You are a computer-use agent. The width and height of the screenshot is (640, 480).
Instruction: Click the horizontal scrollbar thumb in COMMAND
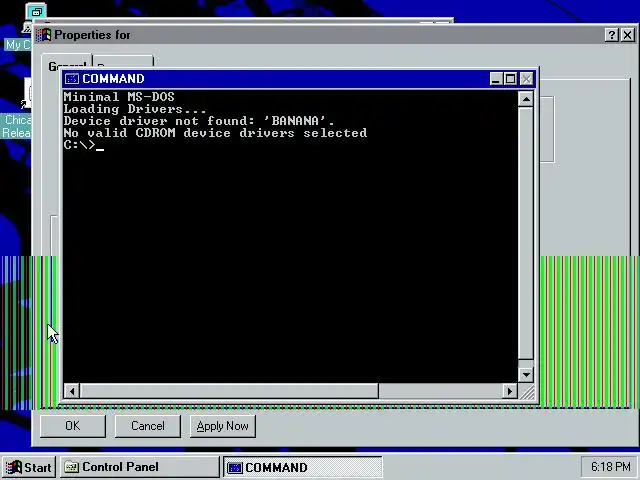click(229, 391)
